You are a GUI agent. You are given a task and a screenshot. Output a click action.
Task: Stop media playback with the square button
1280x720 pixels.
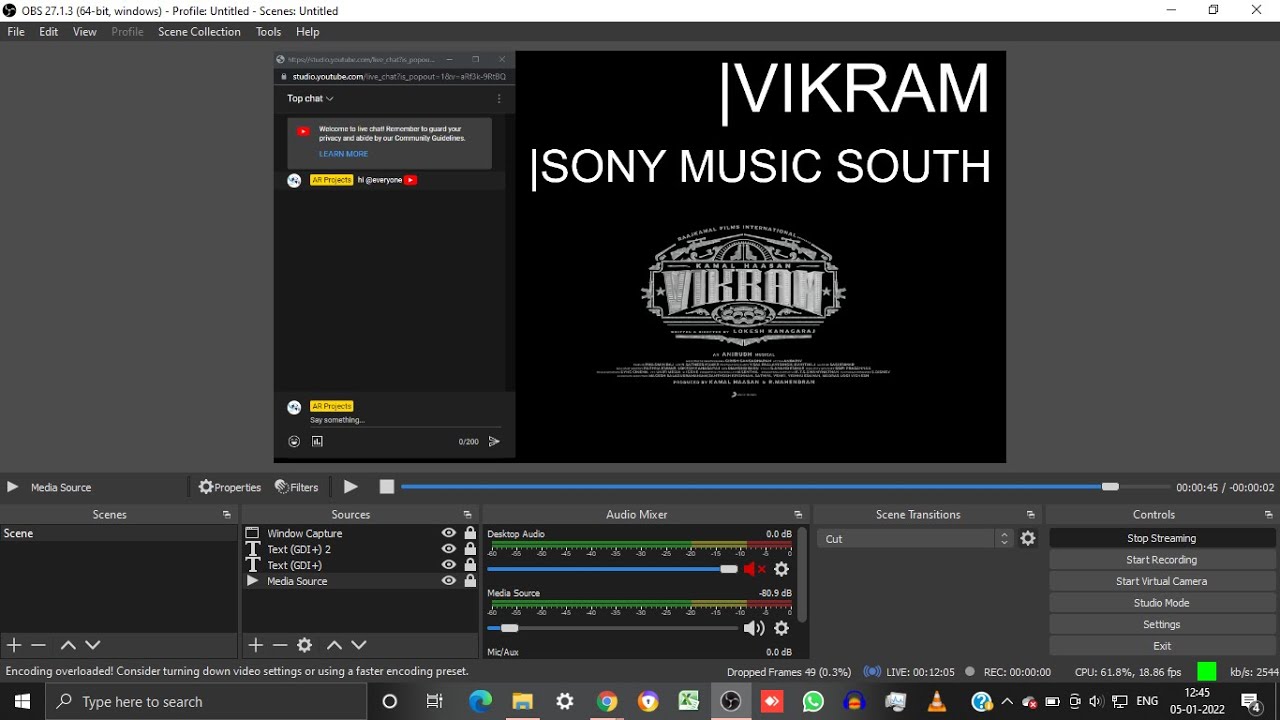(387, 487)
